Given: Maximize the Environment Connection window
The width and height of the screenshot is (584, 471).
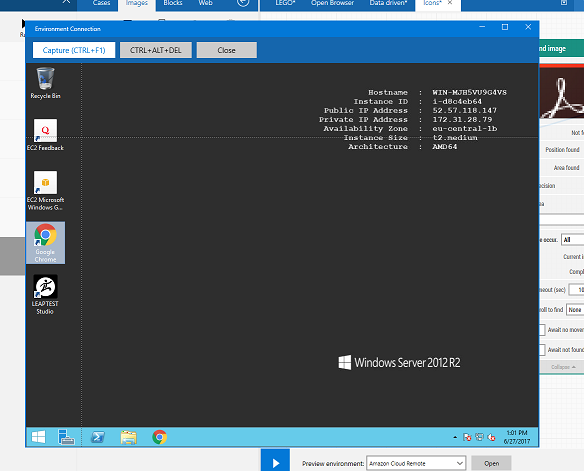Looking at the screenshot, I should click(505, 27).
